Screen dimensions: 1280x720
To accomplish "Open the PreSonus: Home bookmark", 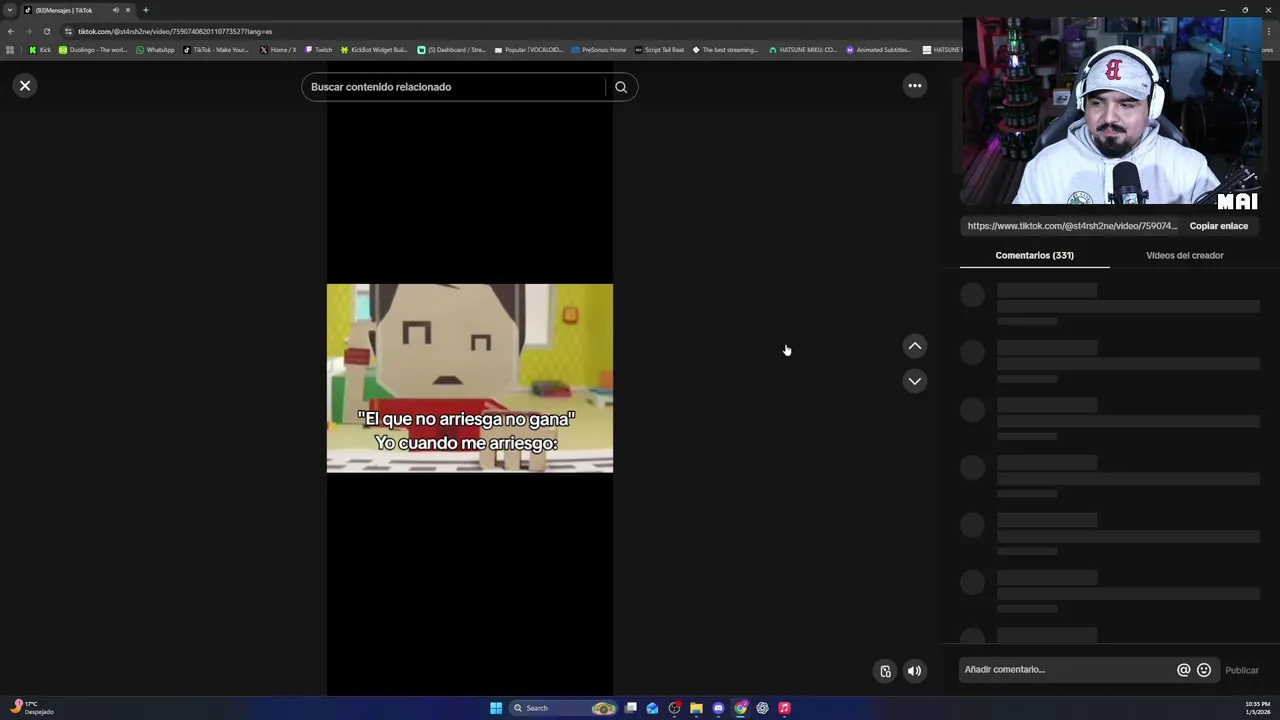I will point(598,49).
